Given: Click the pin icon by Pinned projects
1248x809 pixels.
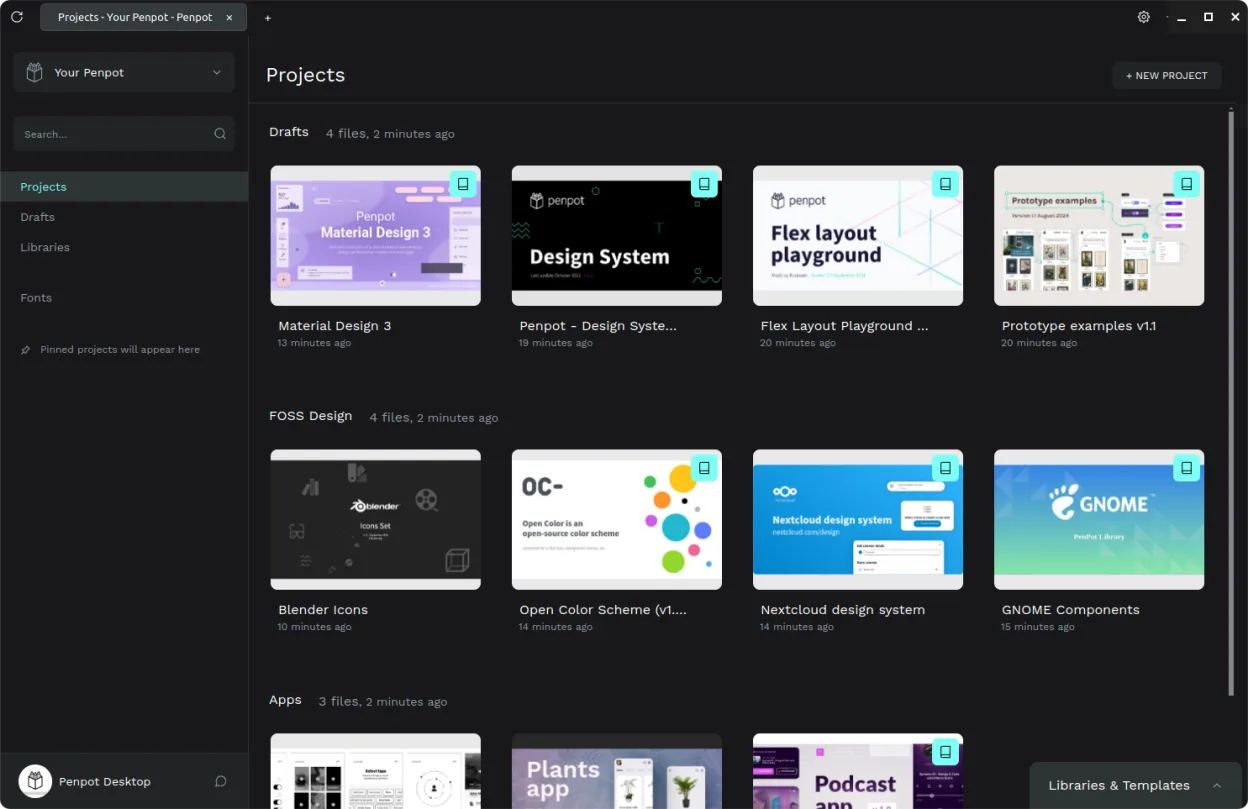Looking at the screenshot, I should point(26,350).
